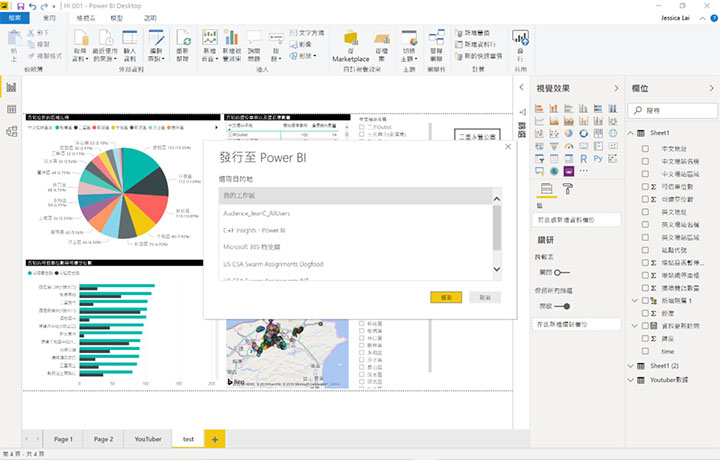This screenshot has width=720, height=460.
Task: Switch to Page 1 tab
Action: tap(63, 439)
